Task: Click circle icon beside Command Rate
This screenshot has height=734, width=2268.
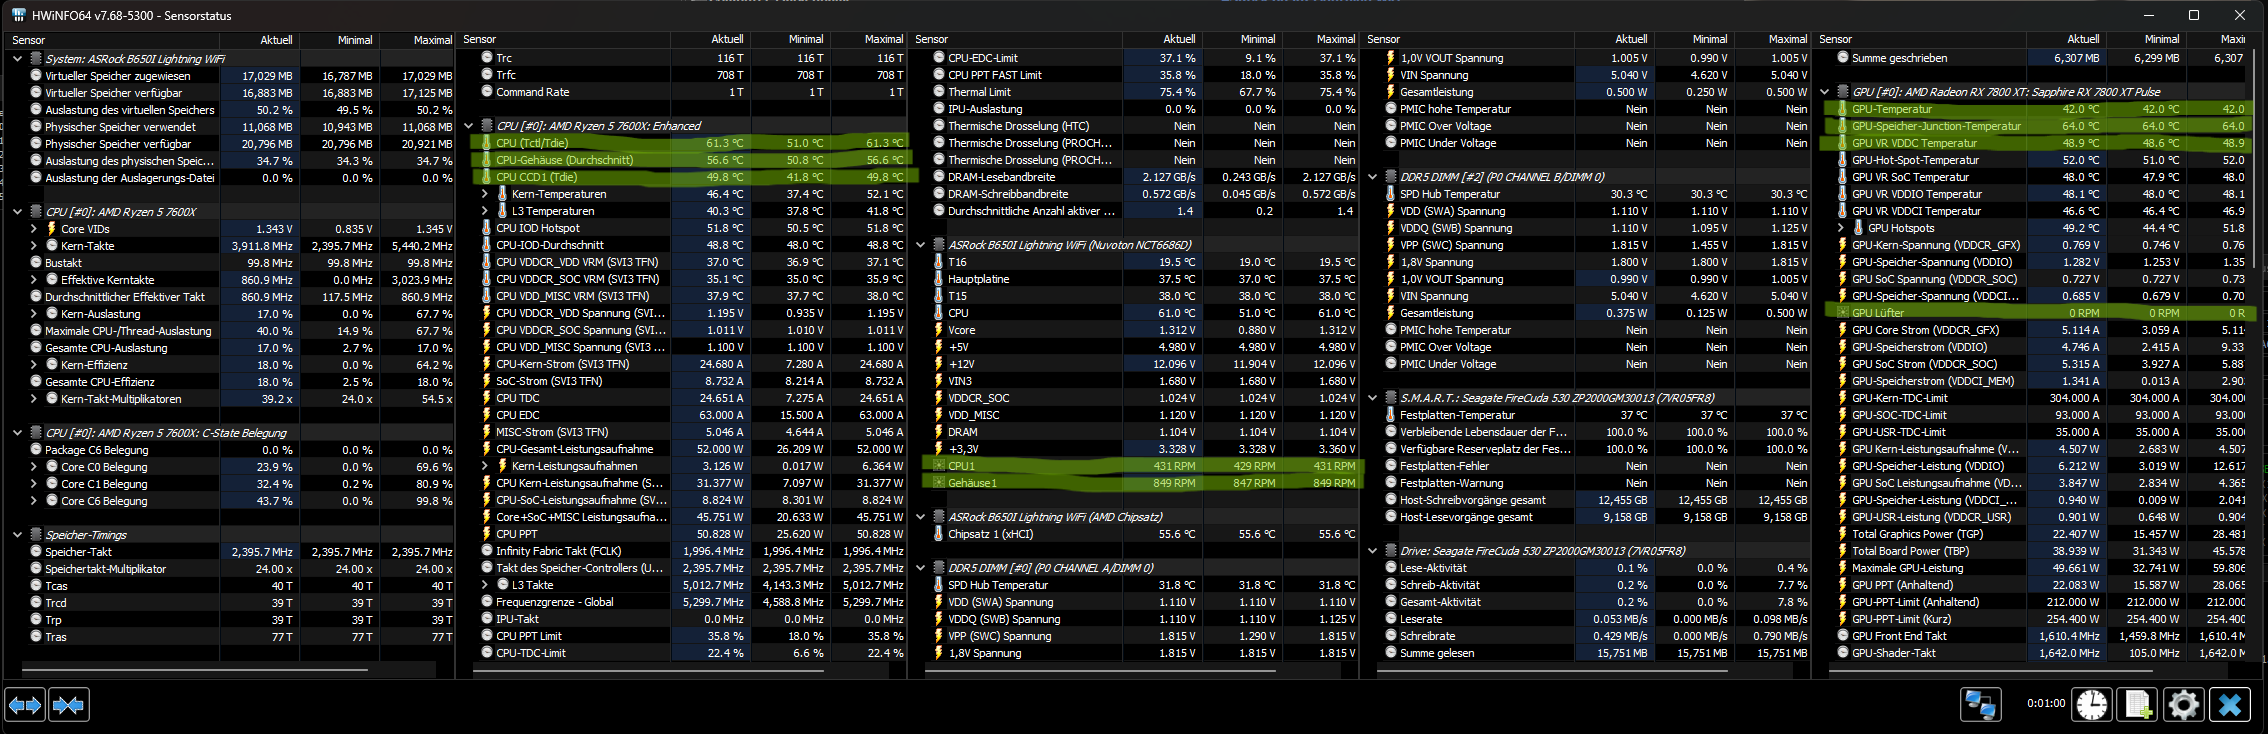Action: coord(486,92)
